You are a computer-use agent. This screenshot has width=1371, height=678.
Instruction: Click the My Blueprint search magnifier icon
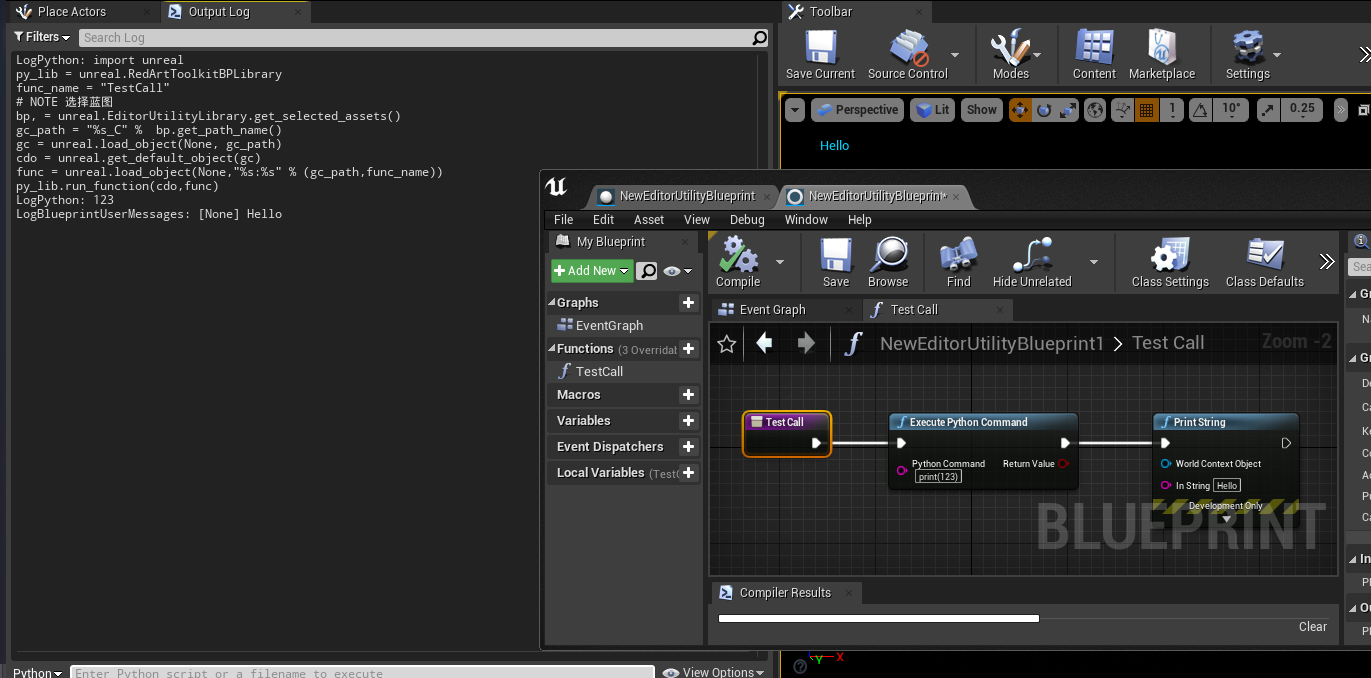647,271
